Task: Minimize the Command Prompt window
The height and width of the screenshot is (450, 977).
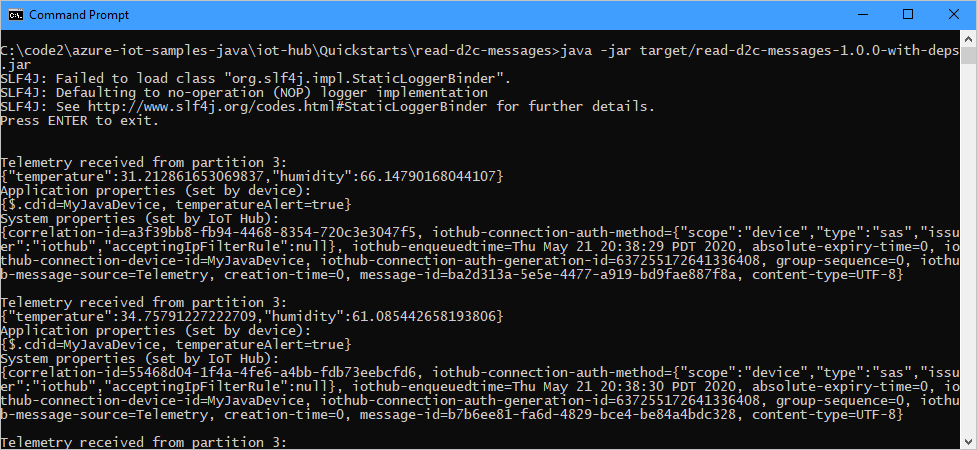Action: click(x=863, y=15)
